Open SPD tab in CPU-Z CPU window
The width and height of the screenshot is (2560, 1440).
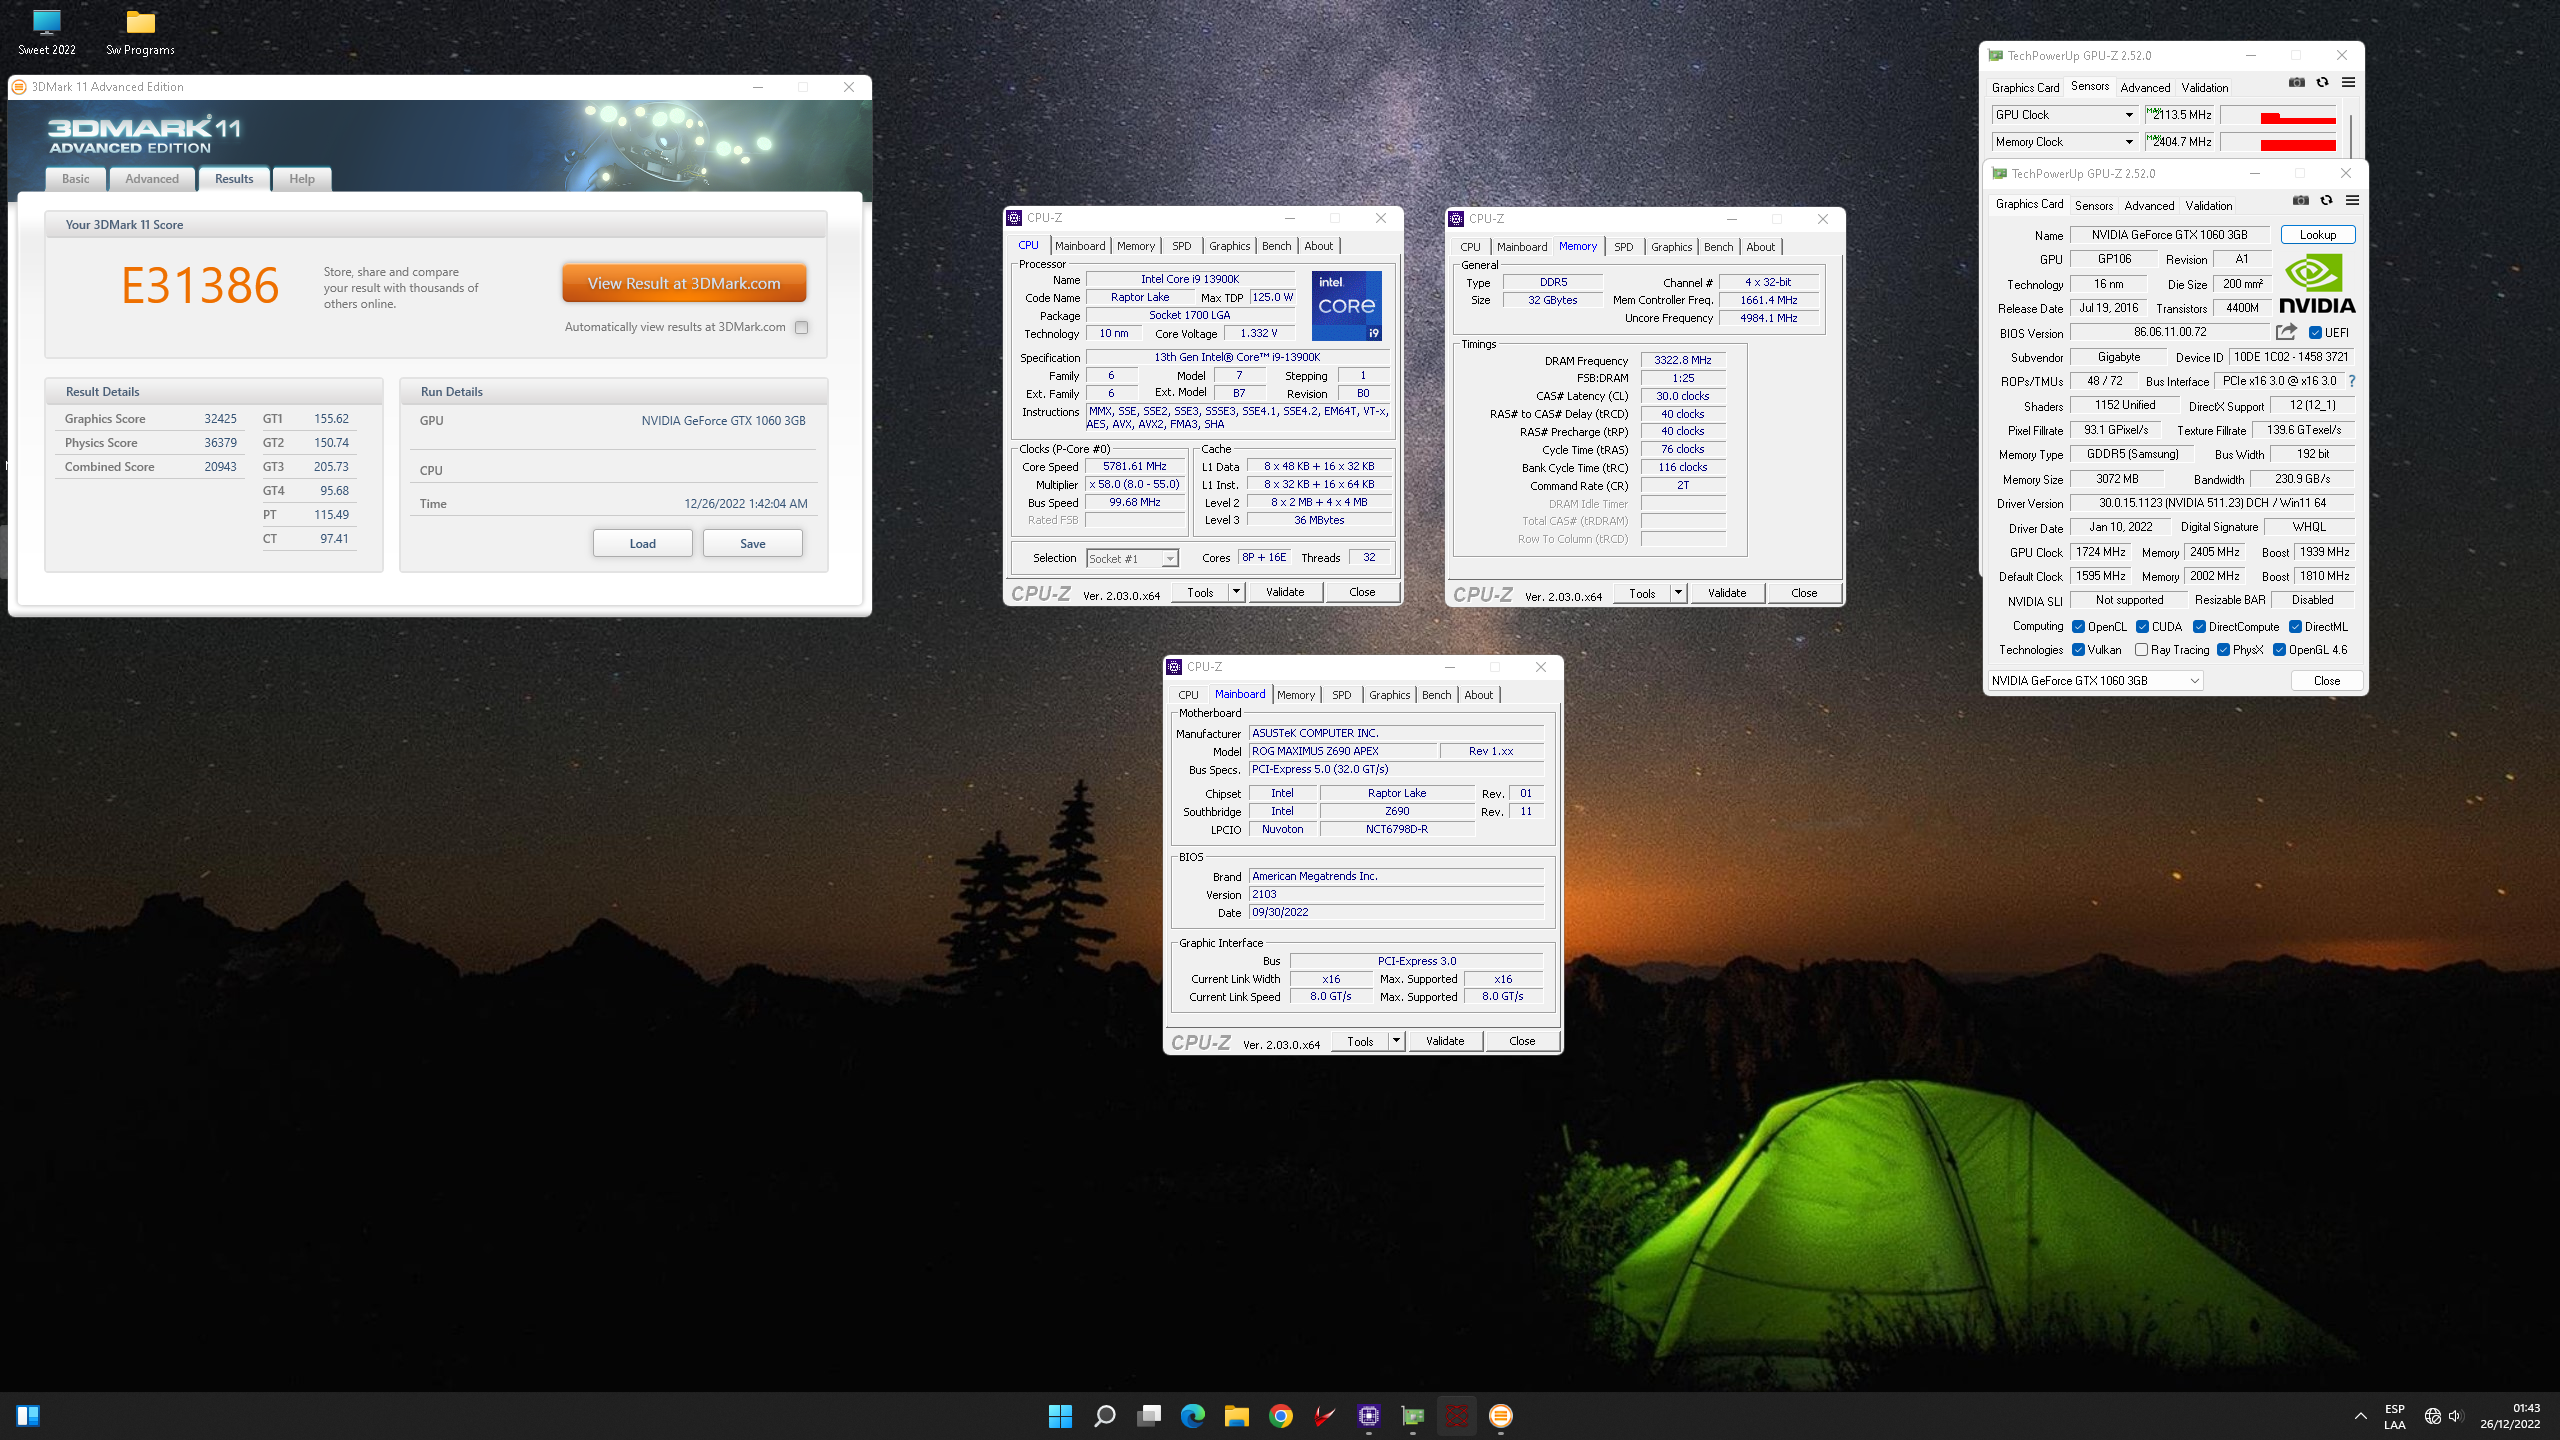coord(1182,246)
